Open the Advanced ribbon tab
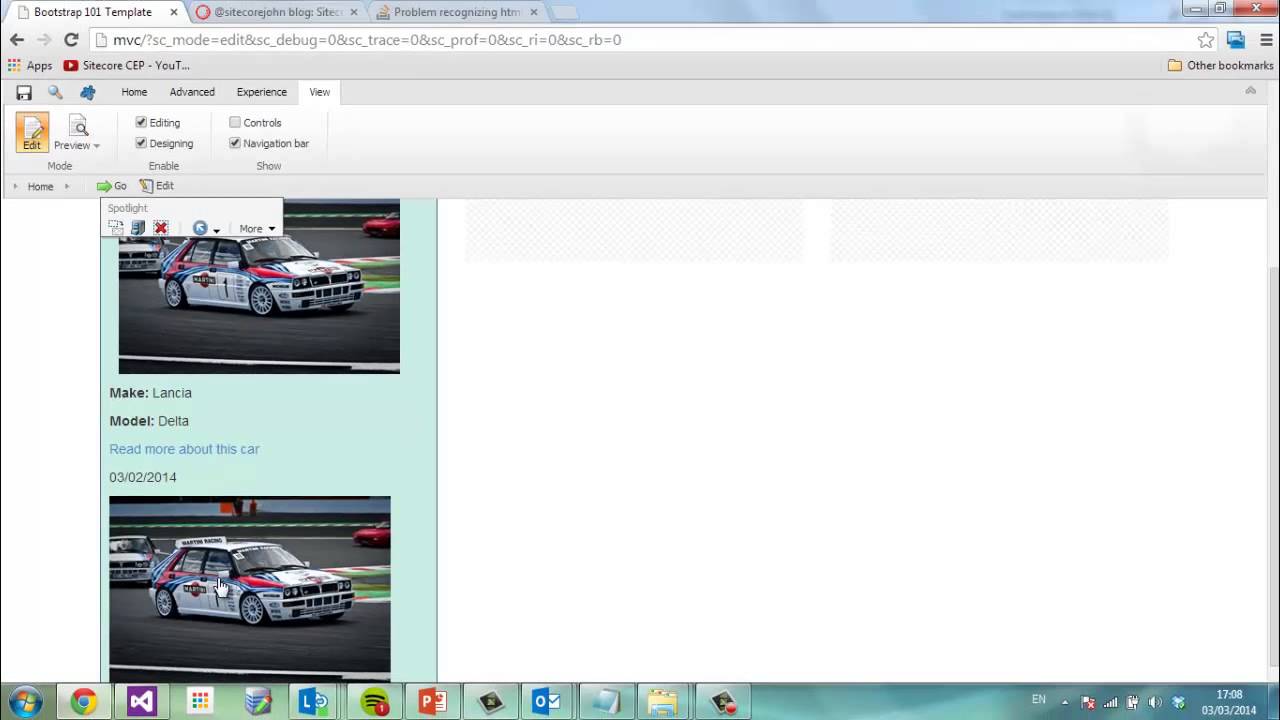Viewport: 1280px width, 720px height. 192,92
